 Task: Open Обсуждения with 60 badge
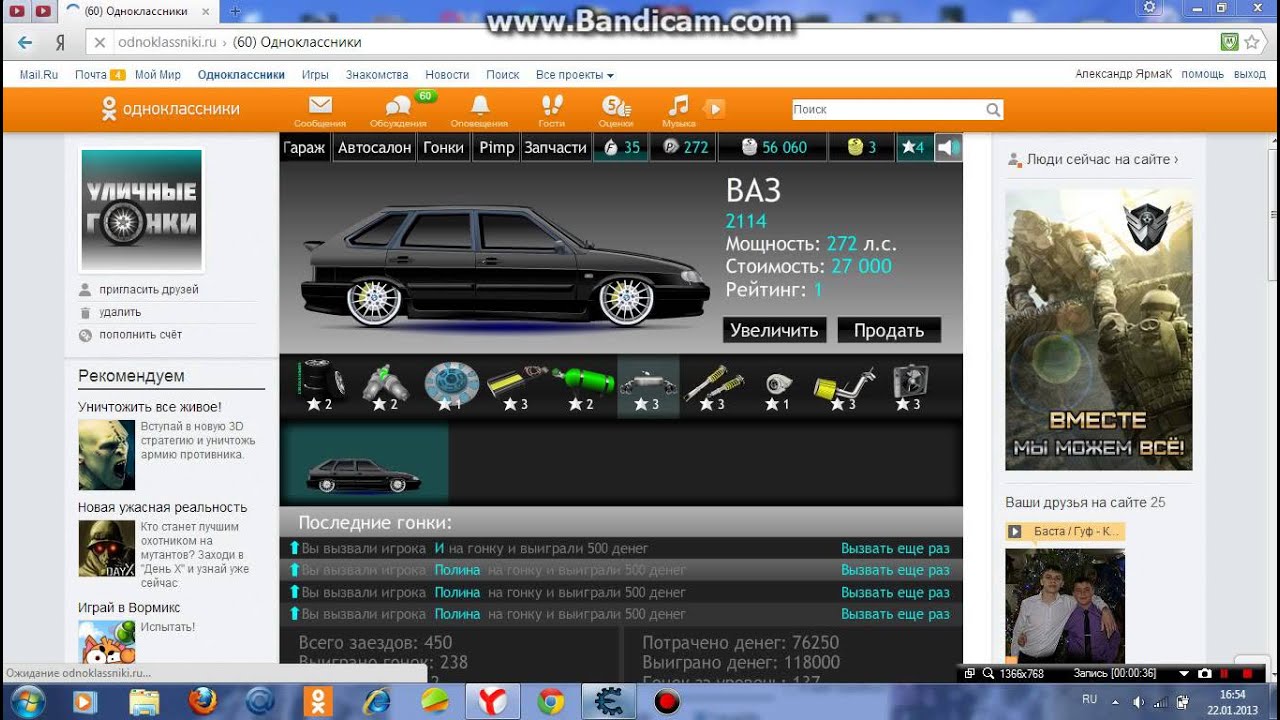pyautogui.click(x=398, y=111)
